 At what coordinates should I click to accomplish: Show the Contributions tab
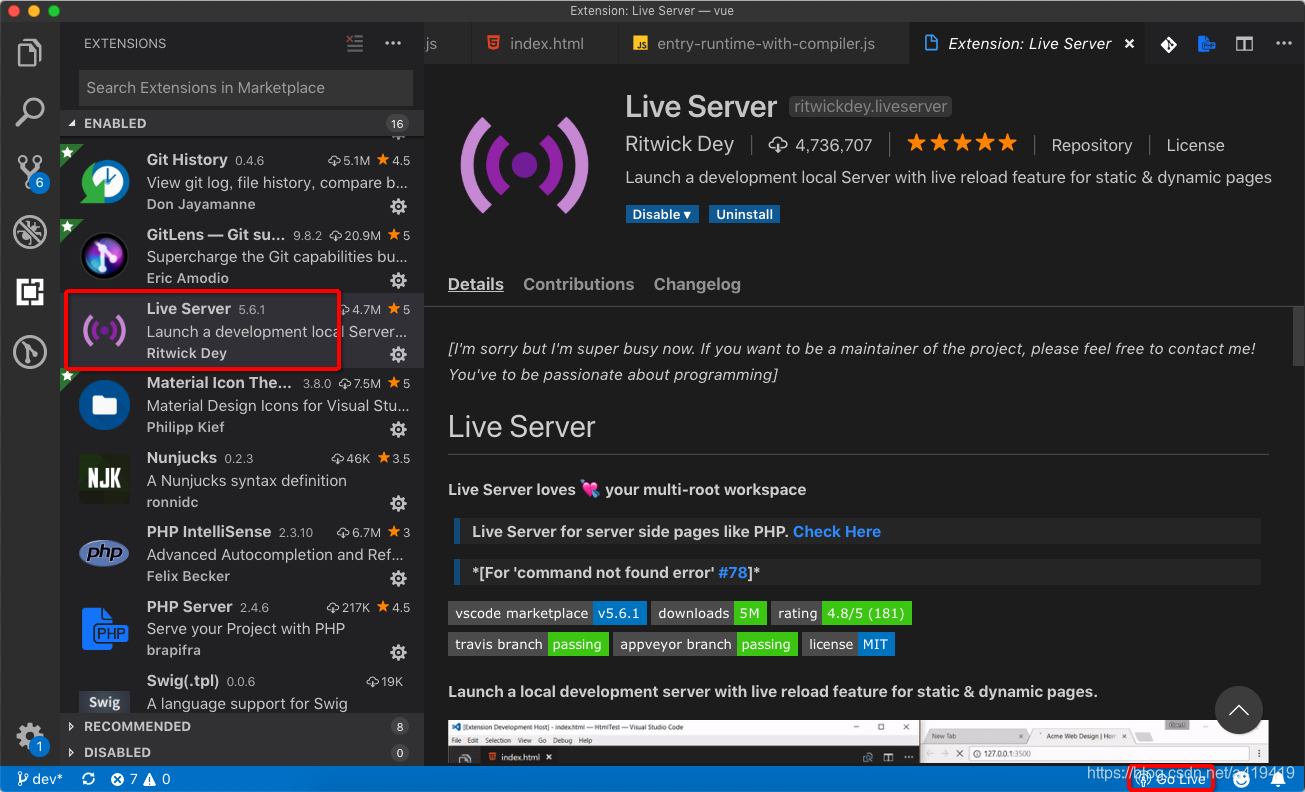pyautogui.click(x=579, y=284)
